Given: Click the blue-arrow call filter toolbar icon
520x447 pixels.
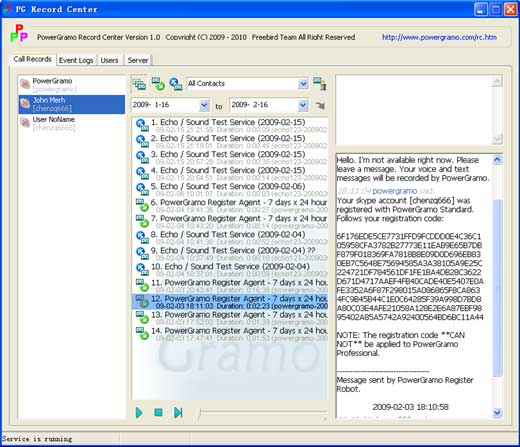Looking at the screenshot, I should [x=175, y=84].
